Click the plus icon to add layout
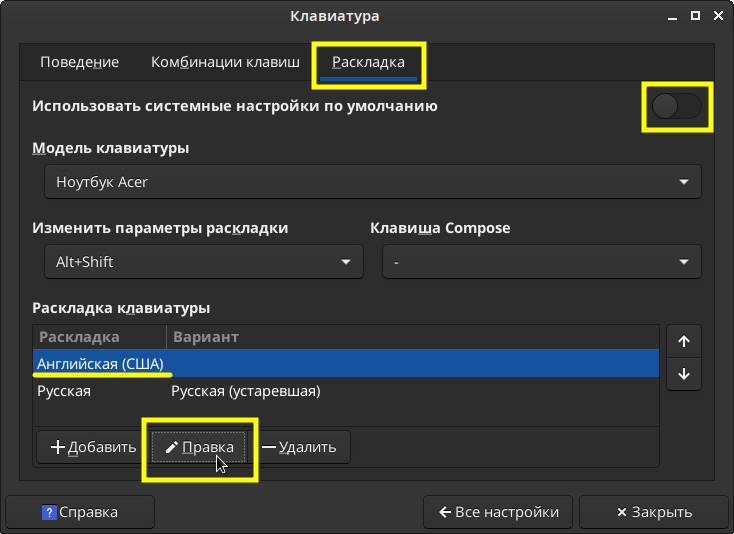734x534 pixels. 57,447
